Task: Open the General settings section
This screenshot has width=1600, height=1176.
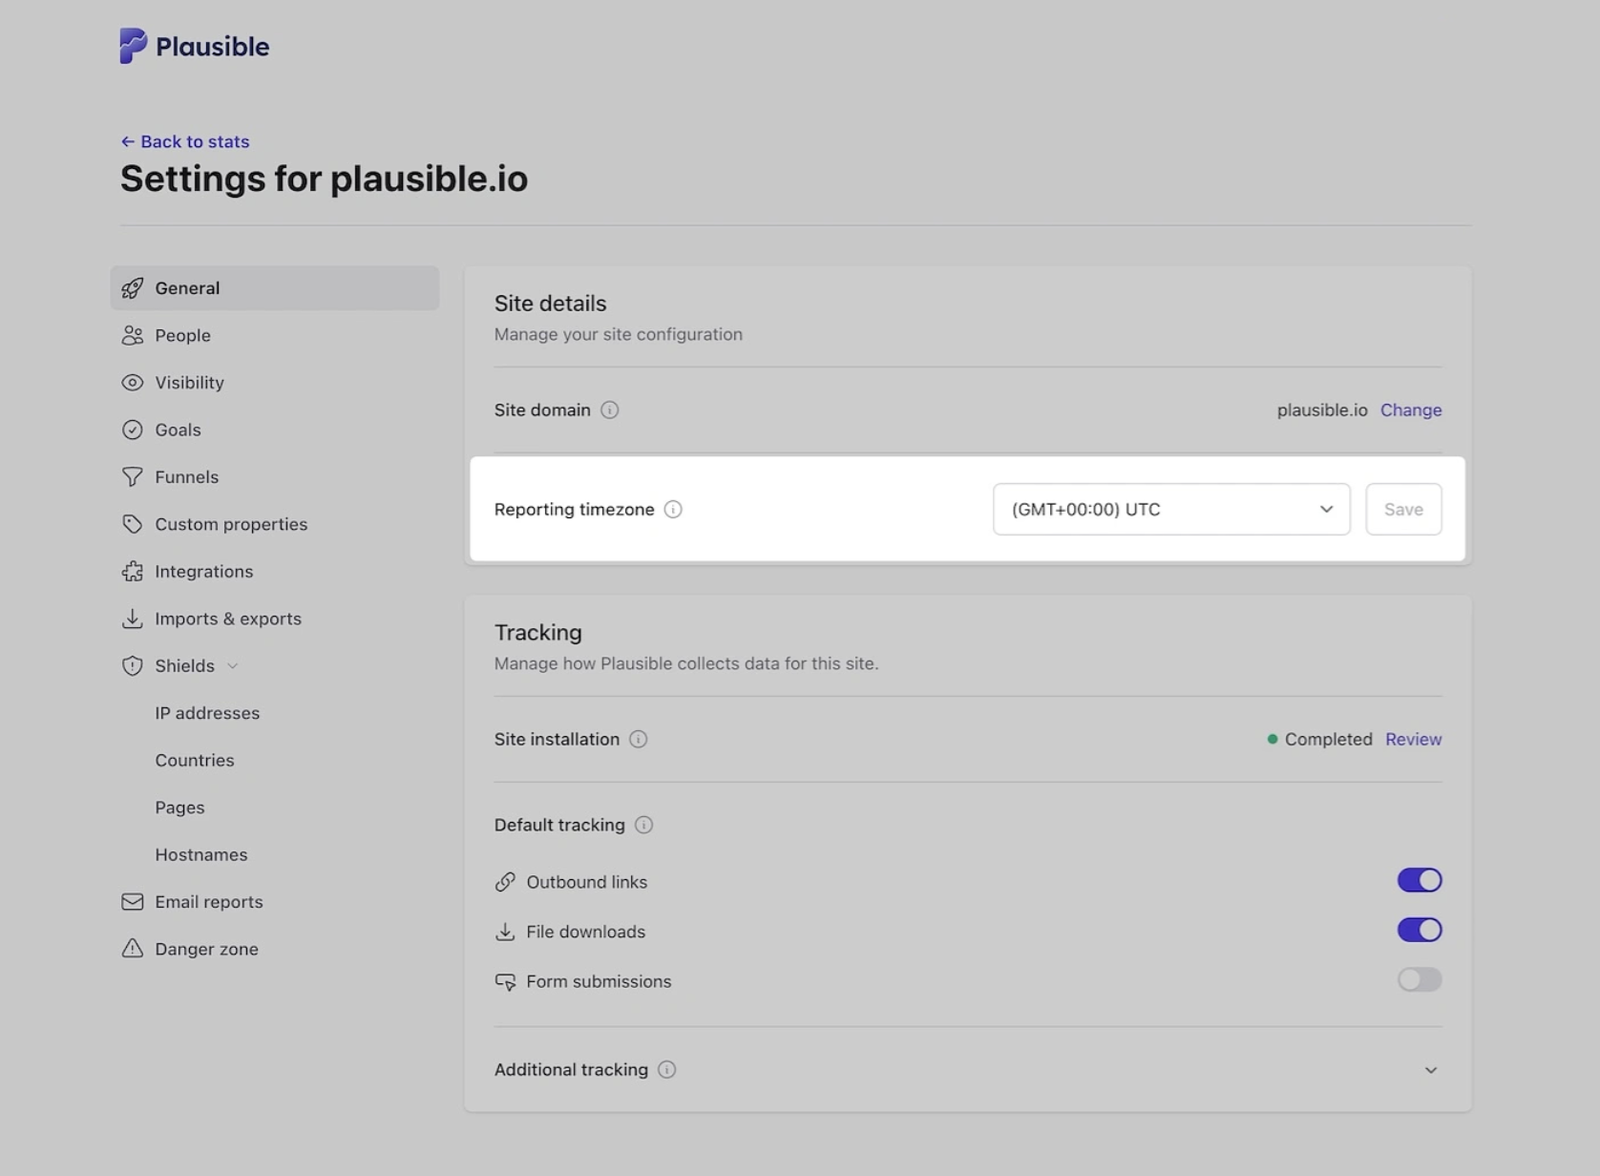Action: pyautogui.click(x=274, y=288)
